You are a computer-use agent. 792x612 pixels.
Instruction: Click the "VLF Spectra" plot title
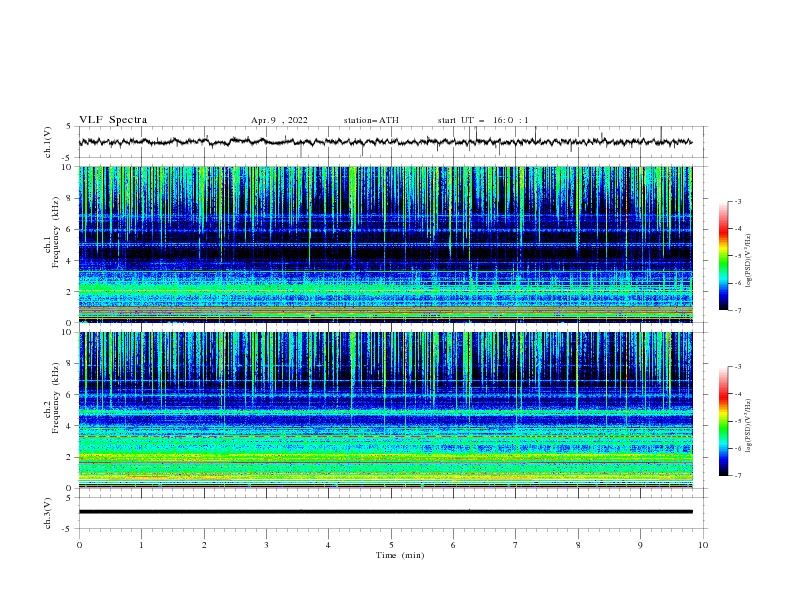coord(113,120)
